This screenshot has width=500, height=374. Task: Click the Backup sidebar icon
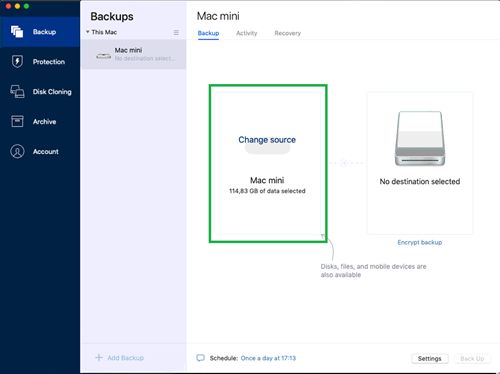(x=17, y=32)
